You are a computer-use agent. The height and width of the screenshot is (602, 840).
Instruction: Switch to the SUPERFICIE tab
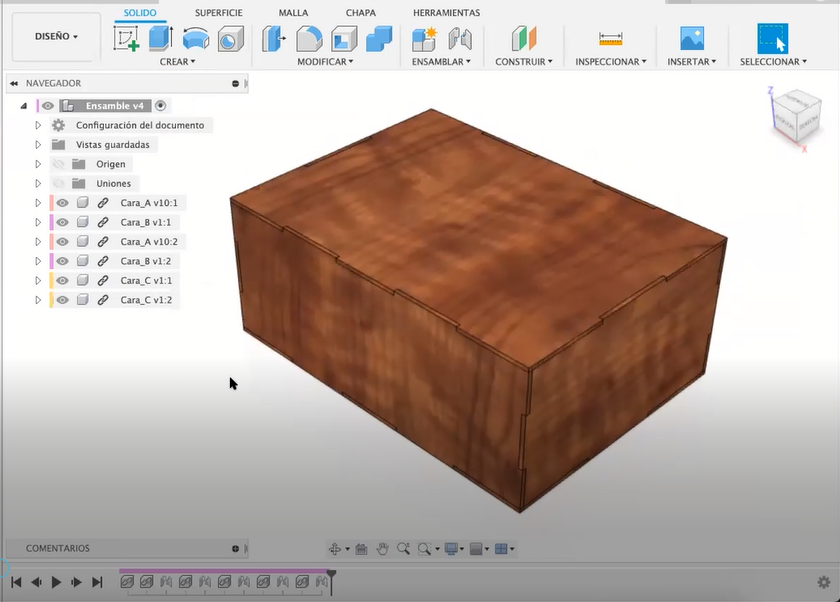pos(218,13)
